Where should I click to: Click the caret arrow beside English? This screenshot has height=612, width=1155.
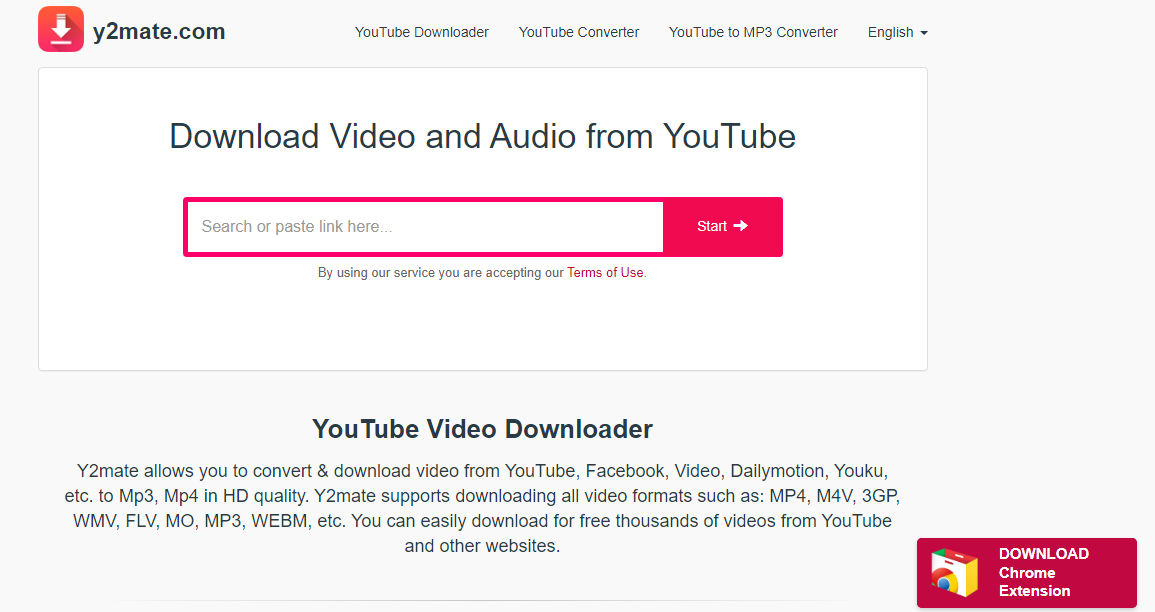pyautogui.click(x=924, y=33)
